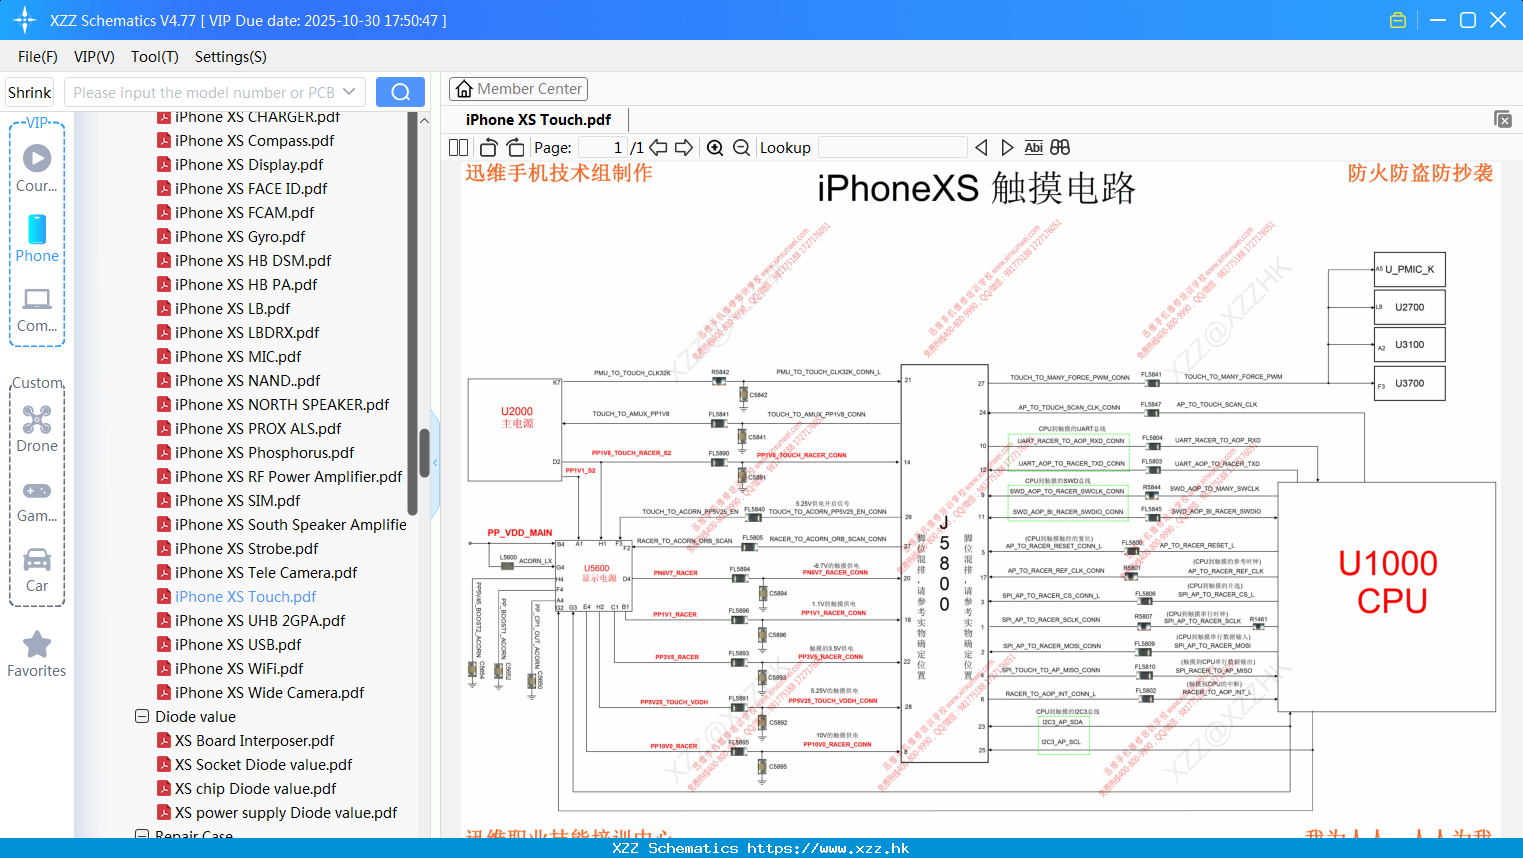Open iPhone XS NAND..pdf
The height and width of the screenshot is (858, 1523).
coord(247,381)
